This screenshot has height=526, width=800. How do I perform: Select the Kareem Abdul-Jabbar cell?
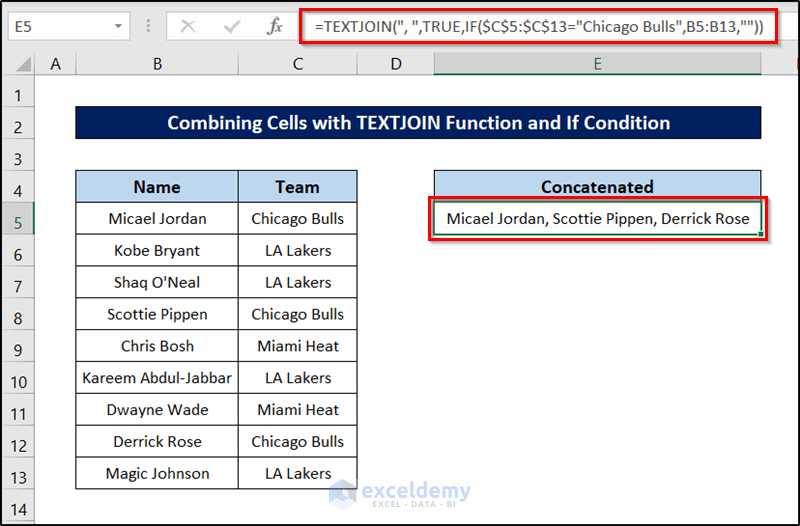pyautogui.click(x=157, y=378)
